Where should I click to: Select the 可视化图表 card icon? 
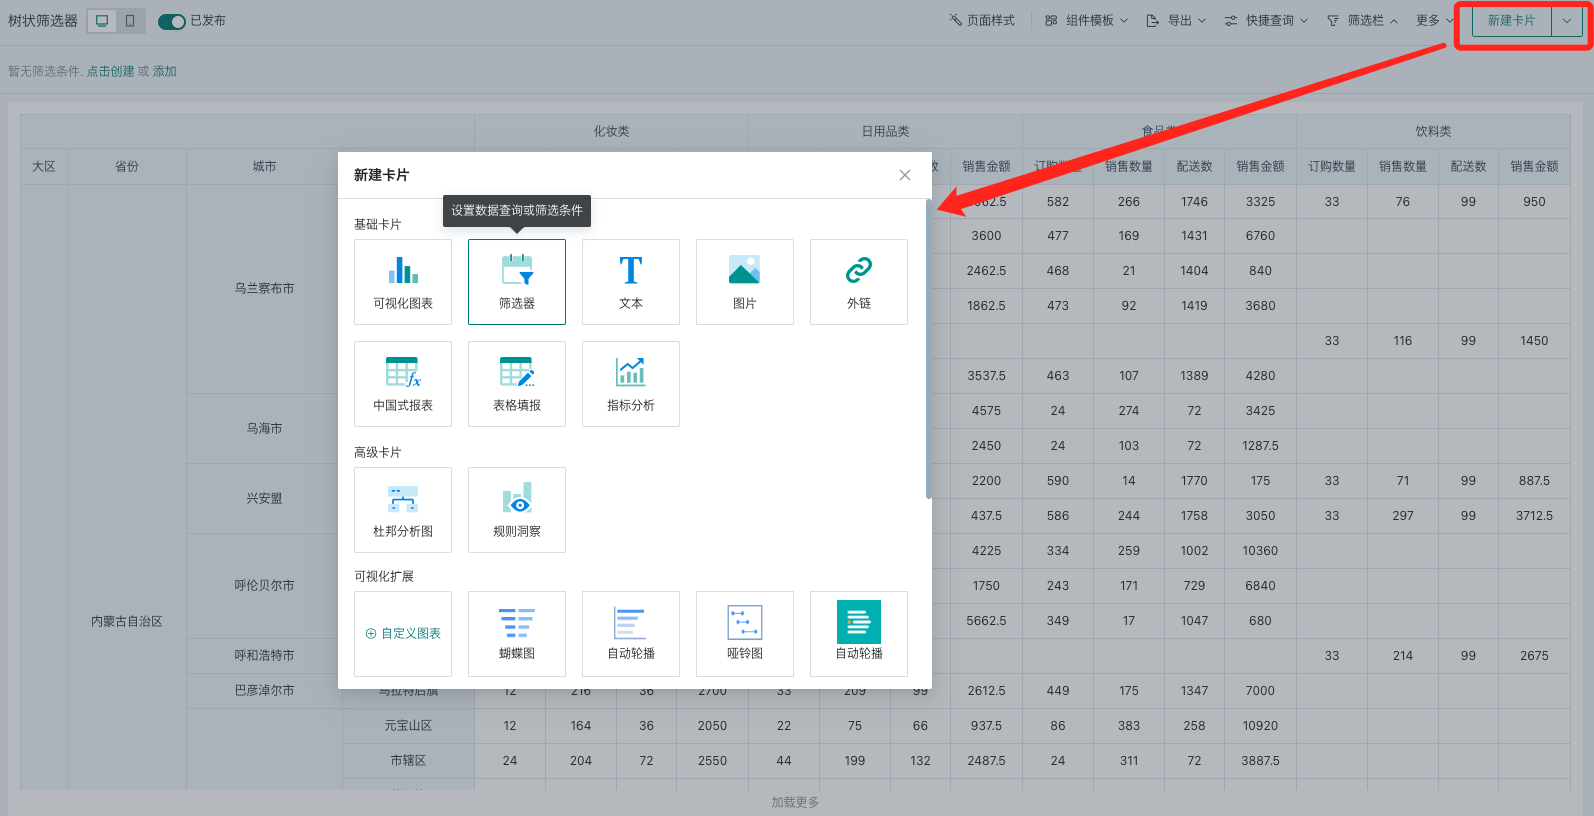click(x=403, y=282)
